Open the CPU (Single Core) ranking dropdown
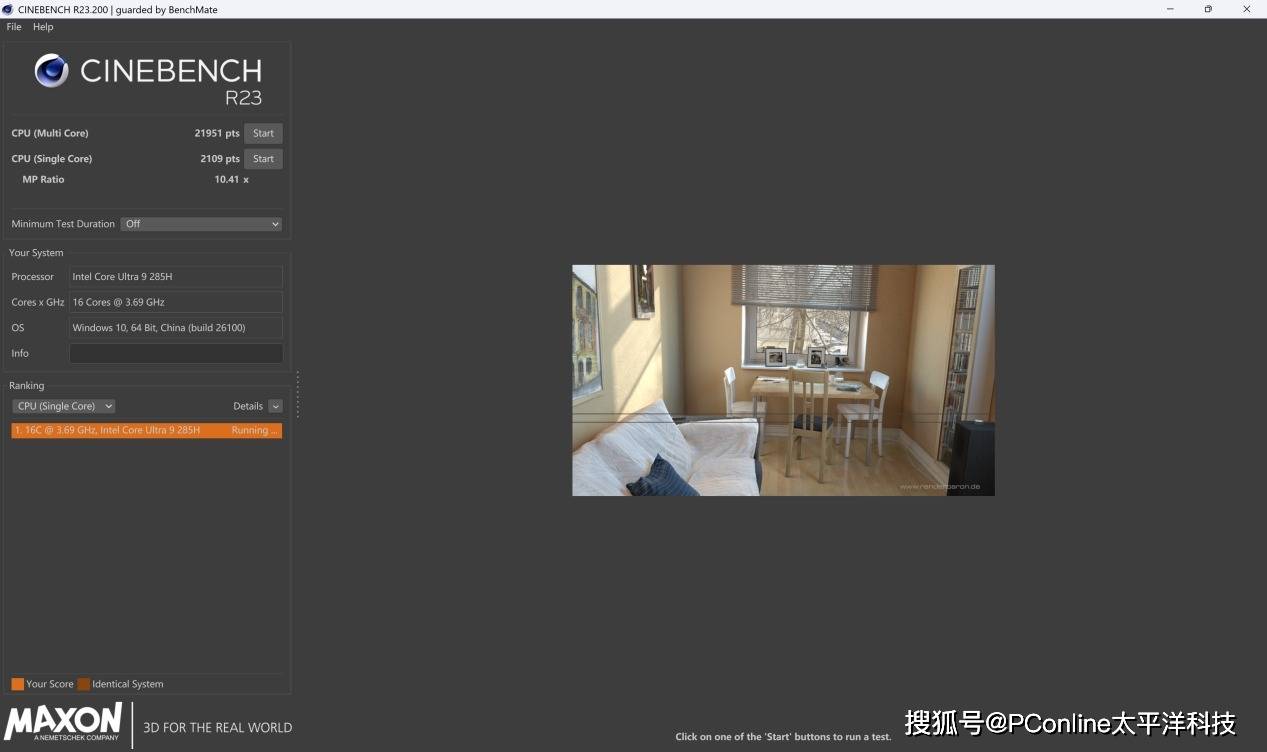The height and width of the screenshot is (752, 1267). click(63, 406)
